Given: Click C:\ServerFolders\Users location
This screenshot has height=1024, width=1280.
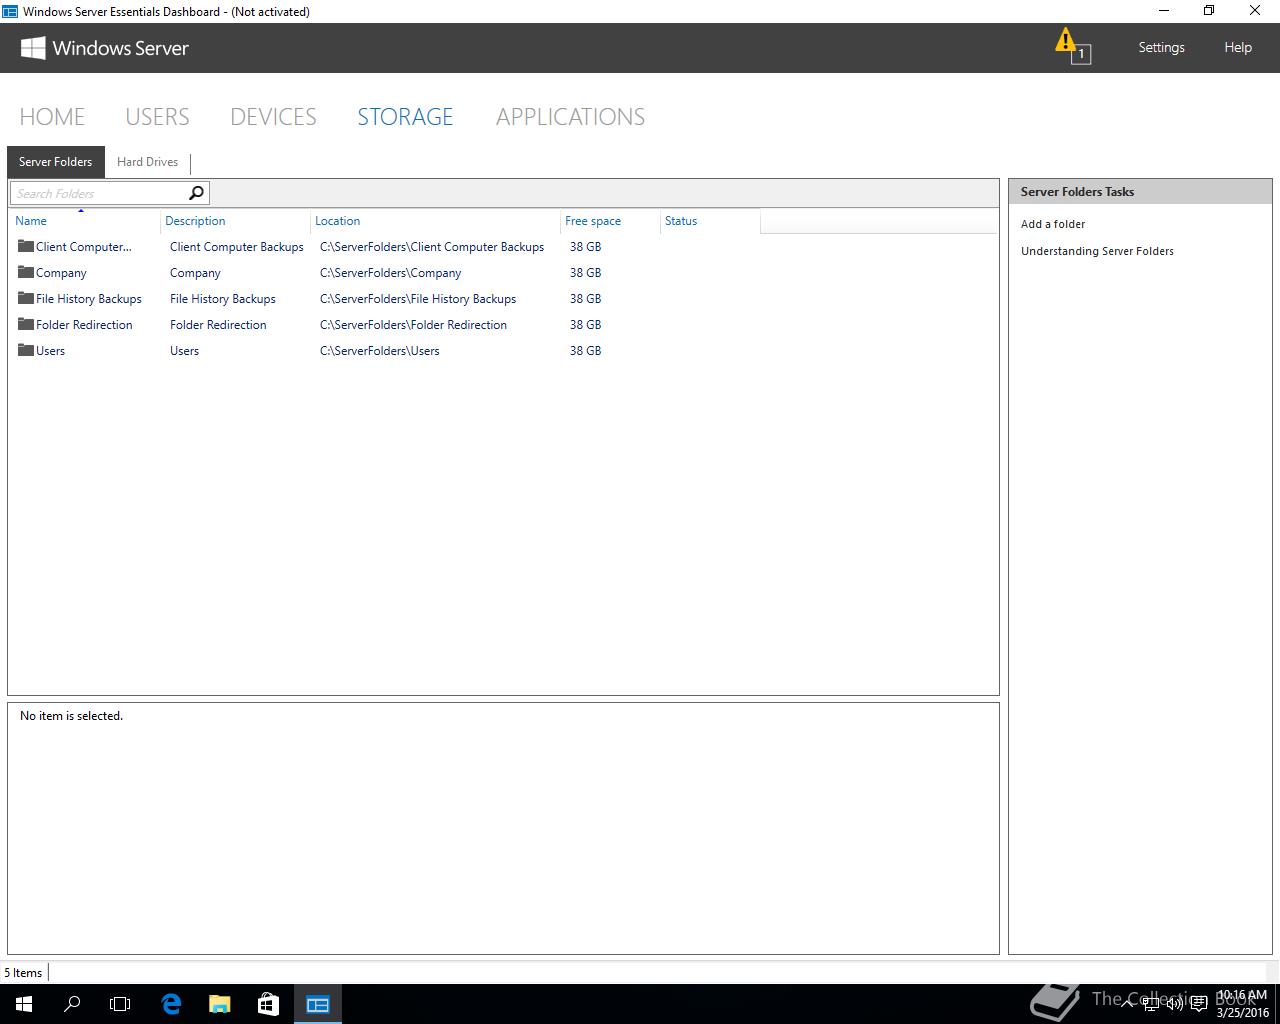Looking at the screenshot, I should [x=380, y=351].
